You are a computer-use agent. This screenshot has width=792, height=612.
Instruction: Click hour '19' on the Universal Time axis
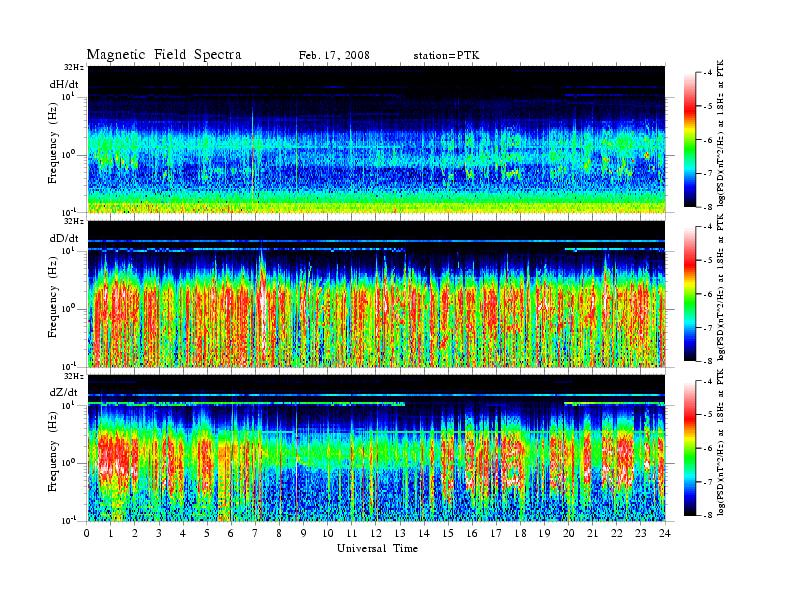coord(544,534)
